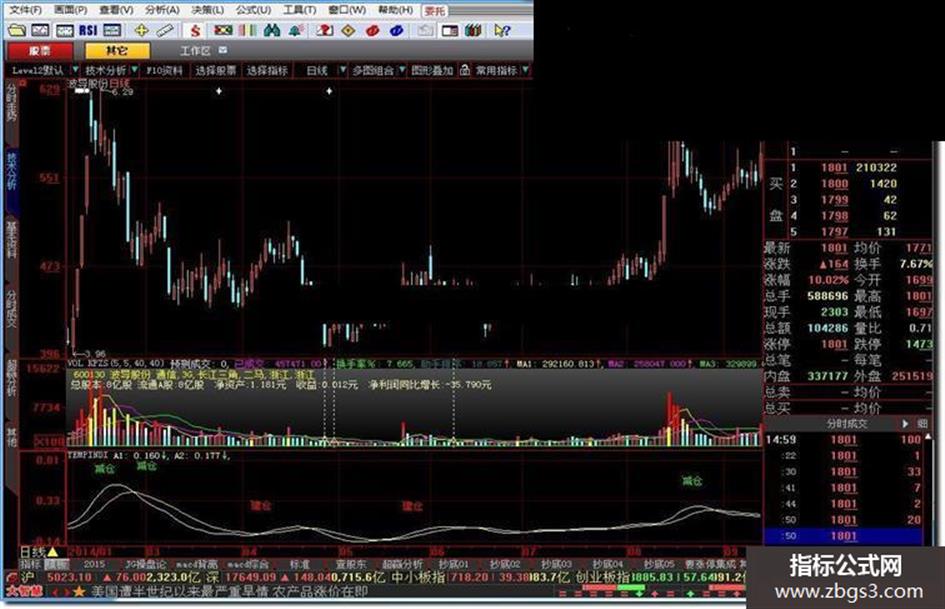Click the books library icon
Image resolution: width=945 pixels, height=609 pixels.
473,30
